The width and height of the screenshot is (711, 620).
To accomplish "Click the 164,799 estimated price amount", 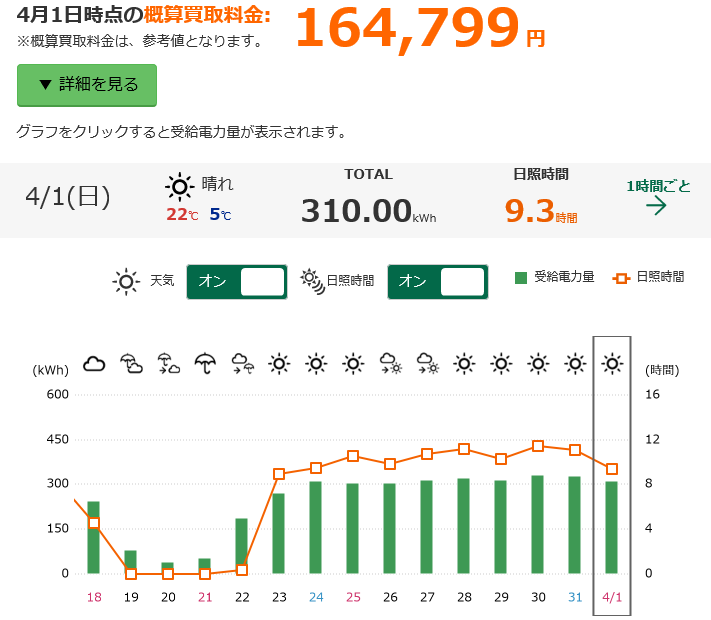I will (x=407, y=28).
